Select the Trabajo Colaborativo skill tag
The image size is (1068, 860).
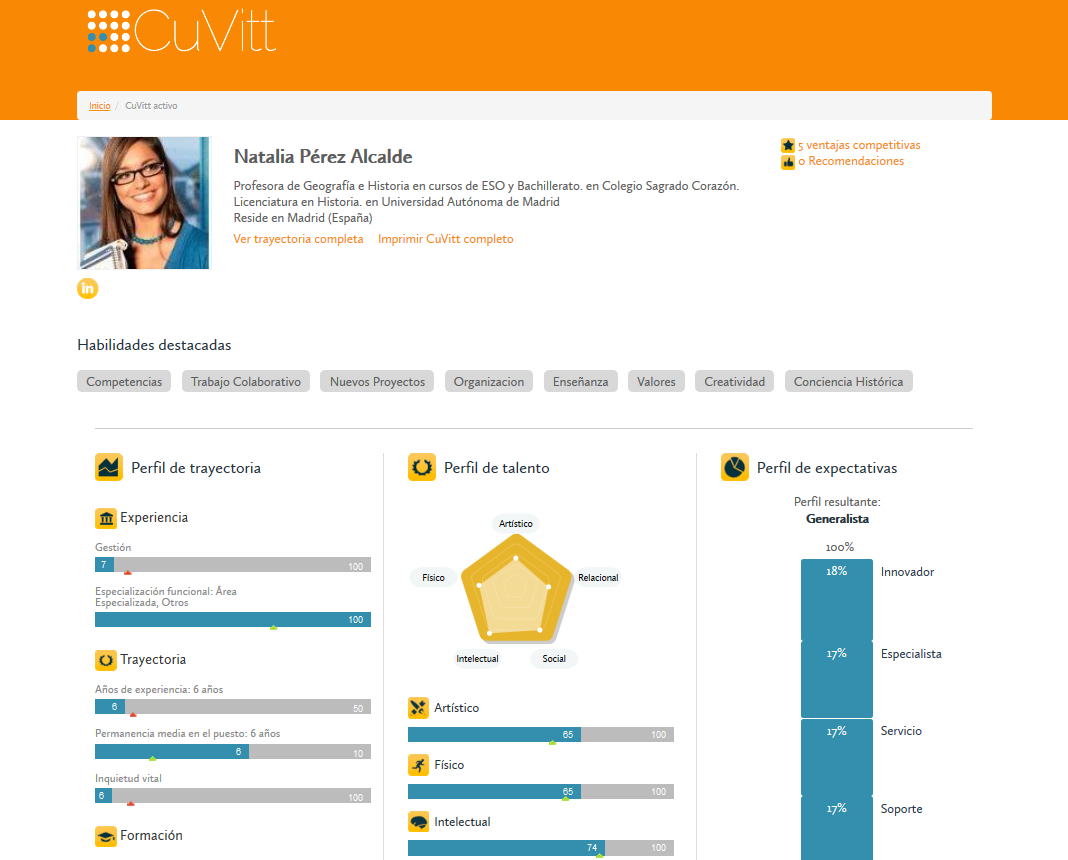pyautogui.click(x=246, y=381)
